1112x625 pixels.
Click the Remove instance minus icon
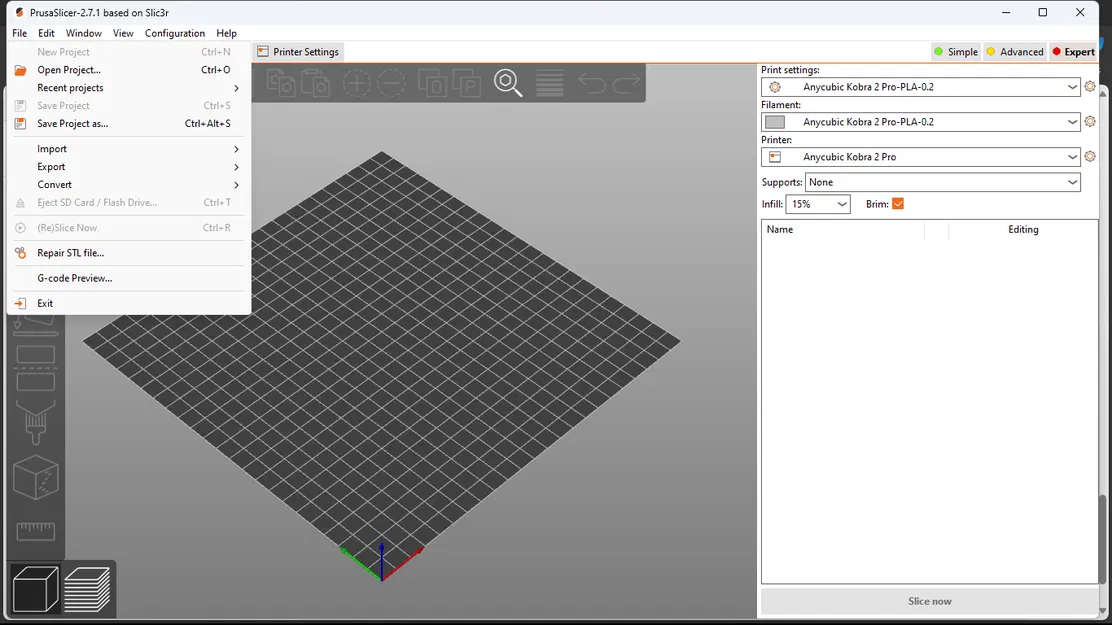click(391, 83)
